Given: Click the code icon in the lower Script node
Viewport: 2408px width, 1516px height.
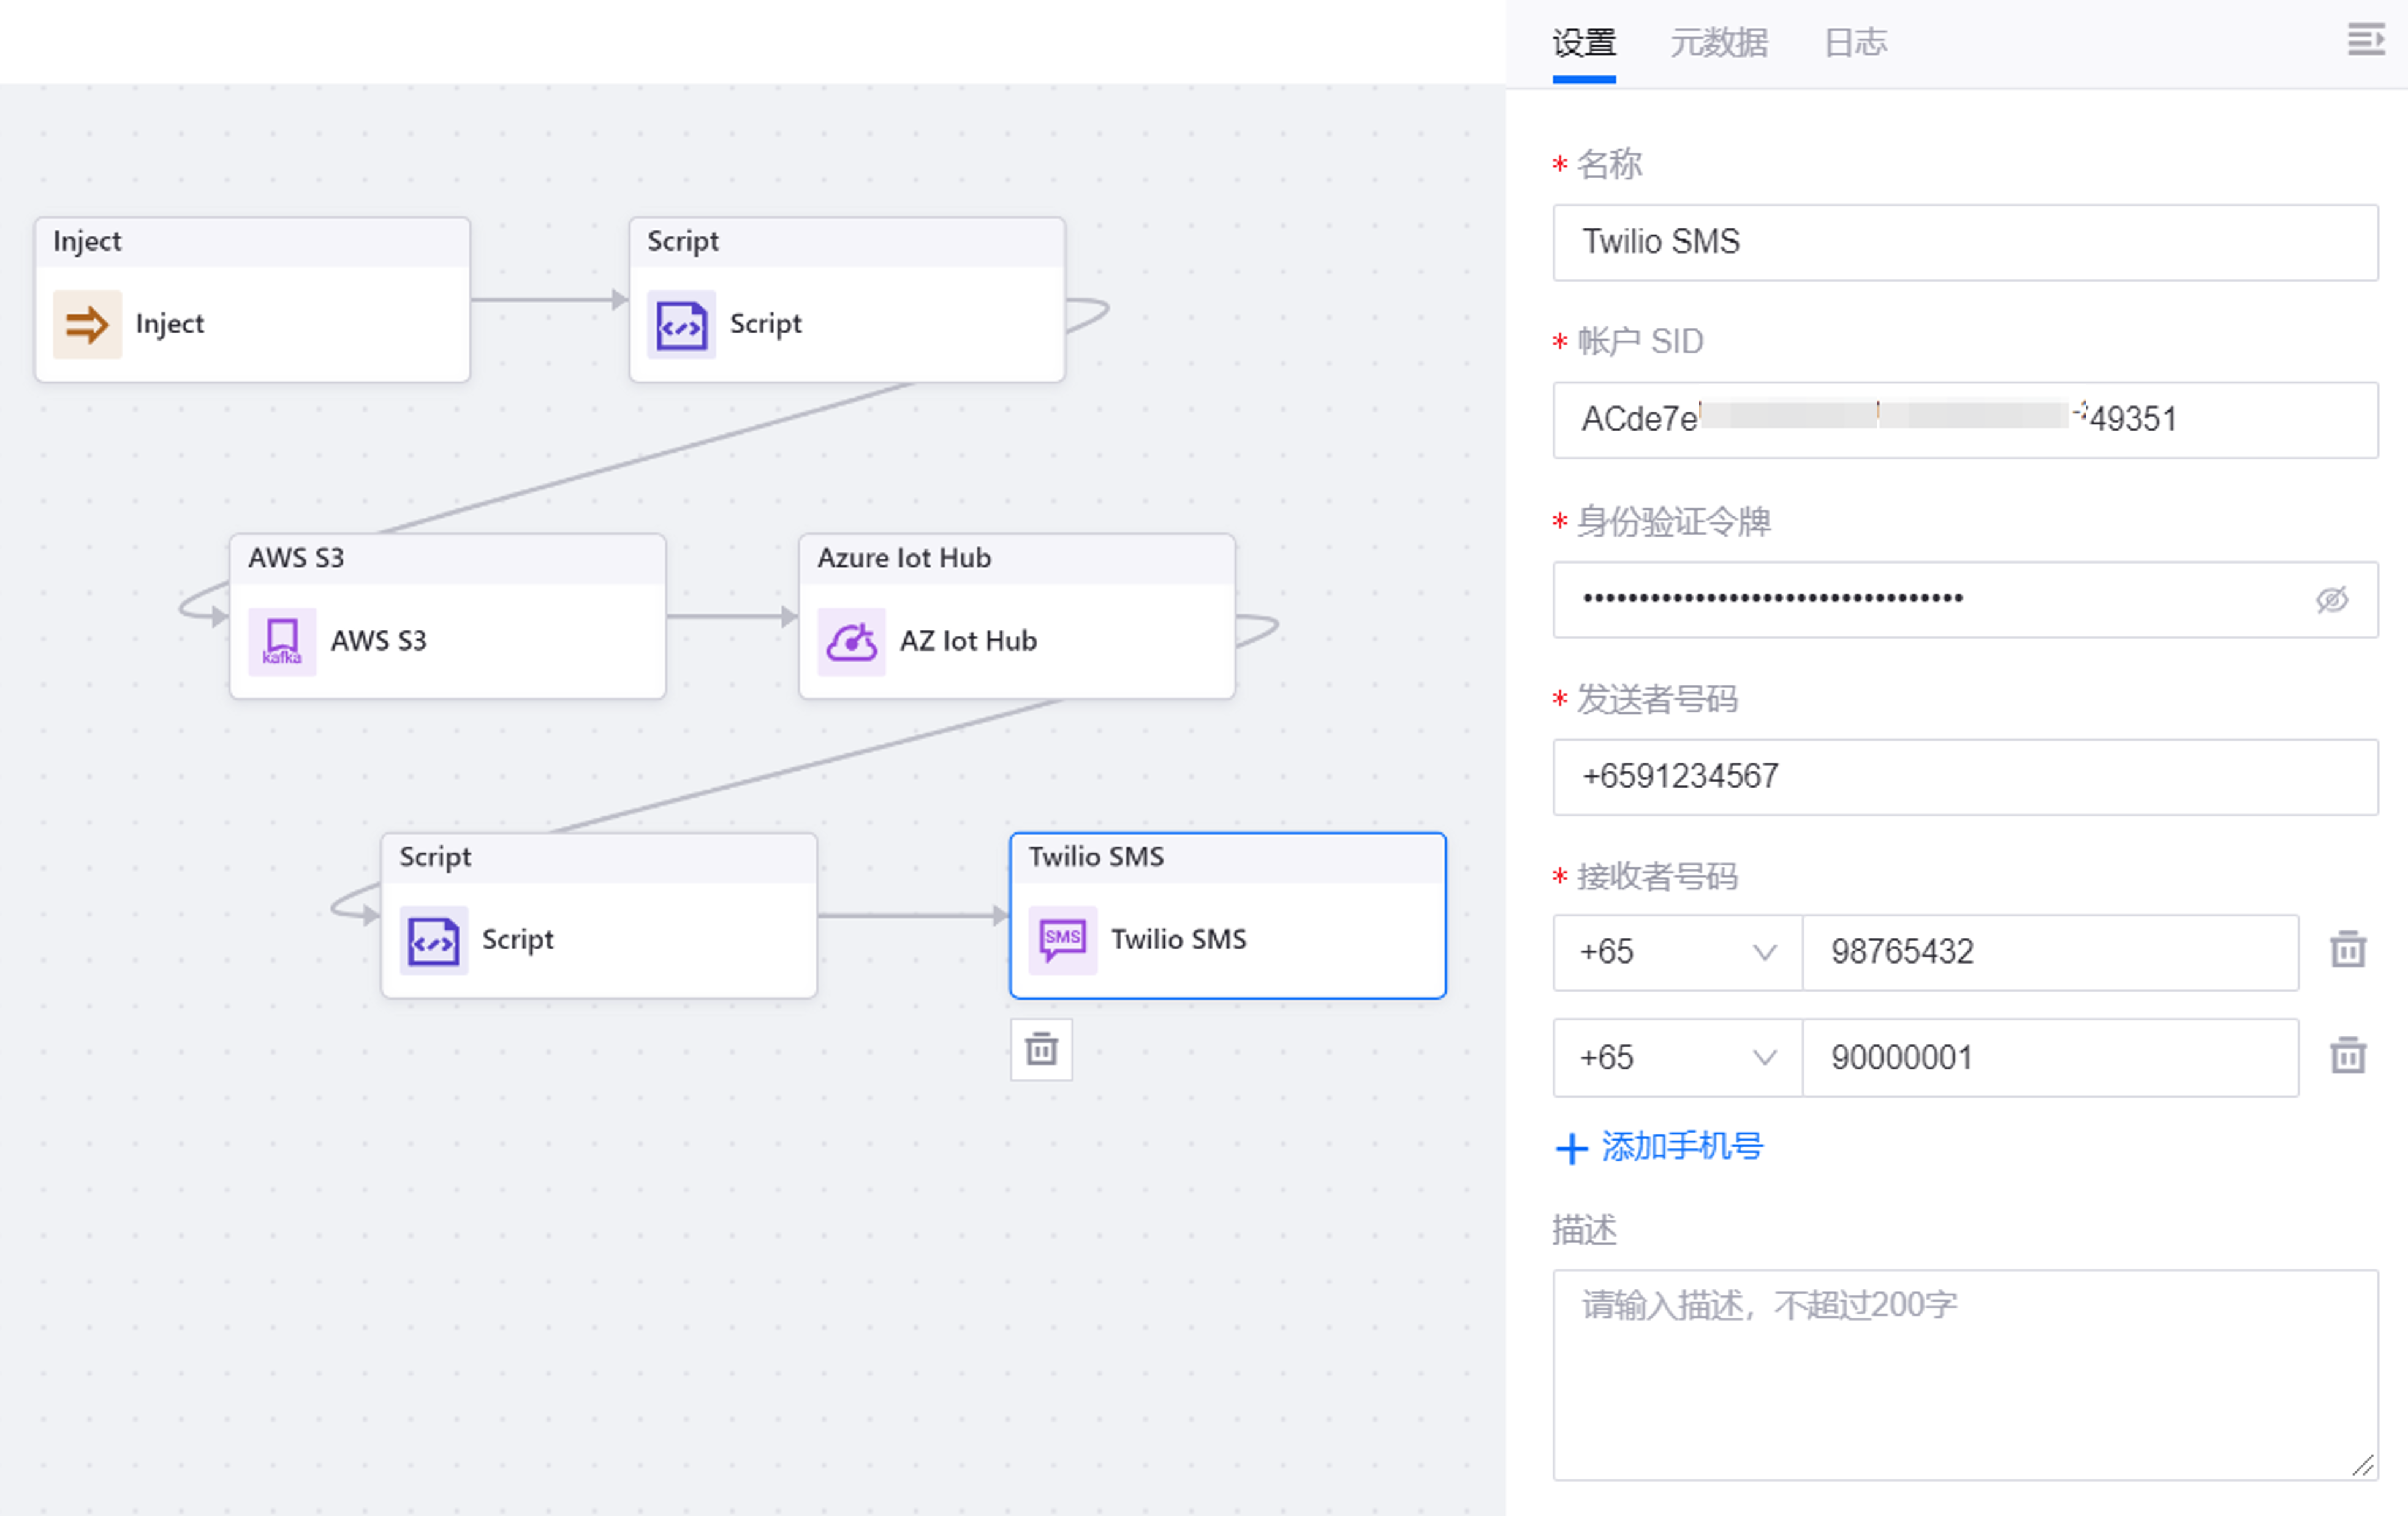Looking at the screenshot, I should click(433, 939).
